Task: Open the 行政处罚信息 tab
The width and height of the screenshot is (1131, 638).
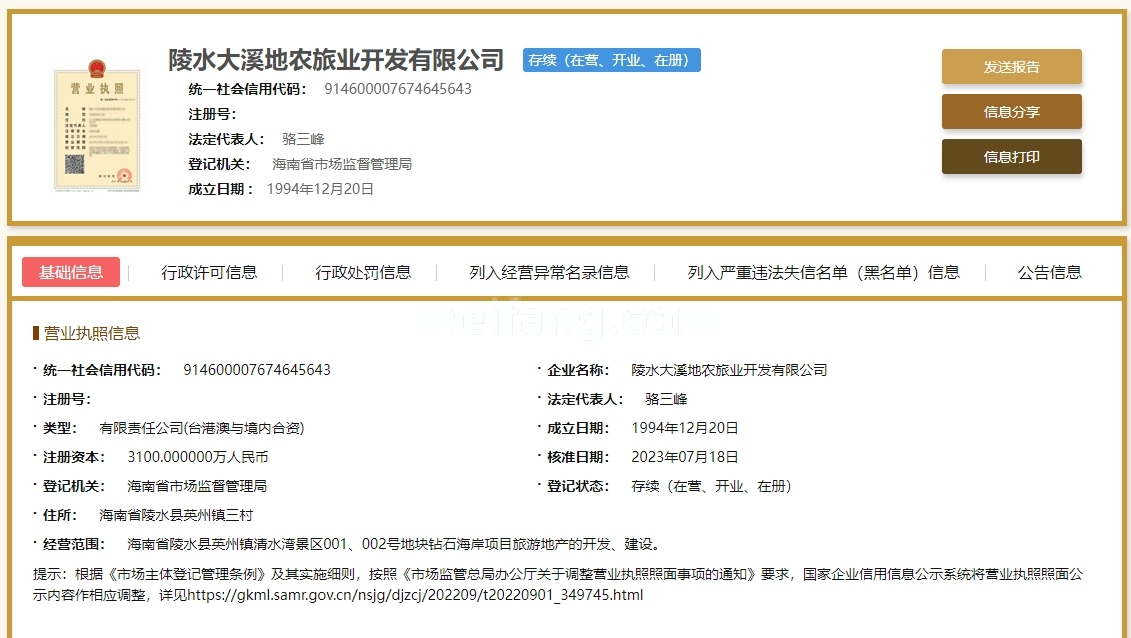Action: [363, 272]
